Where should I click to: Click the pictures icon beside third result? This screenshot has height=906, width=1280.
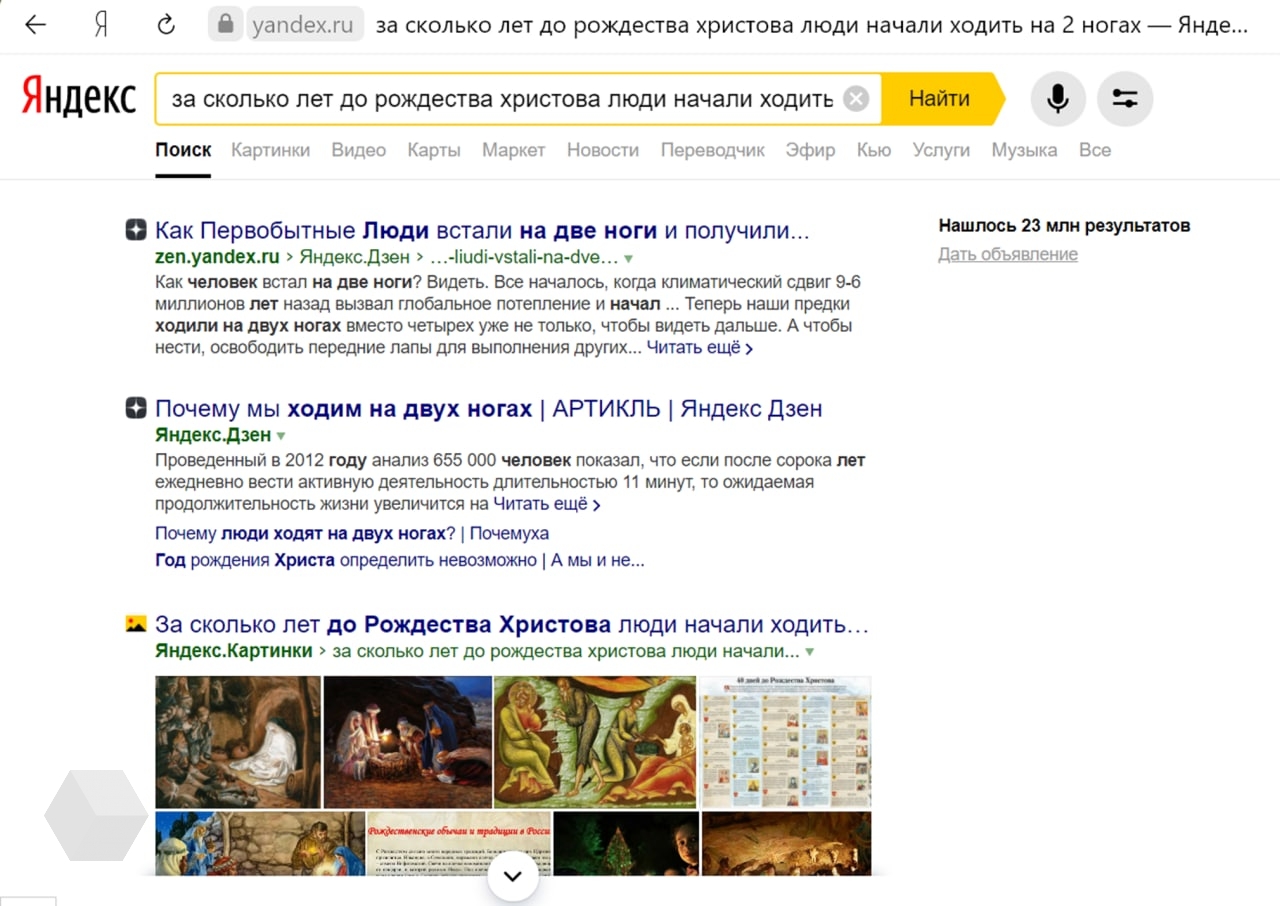click(x=136, y=624)
